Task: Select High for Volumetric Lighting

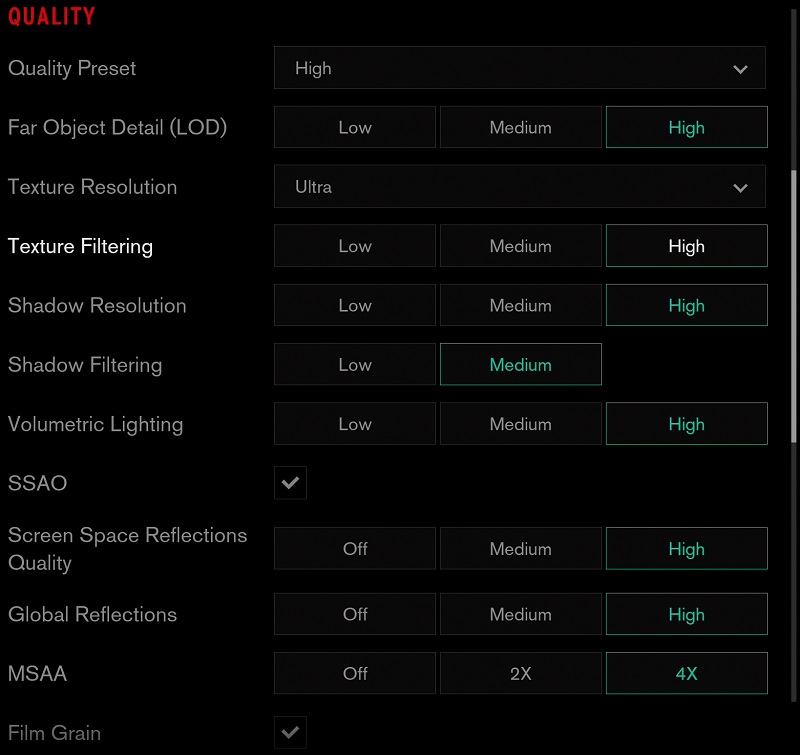Action: (686, 423)
